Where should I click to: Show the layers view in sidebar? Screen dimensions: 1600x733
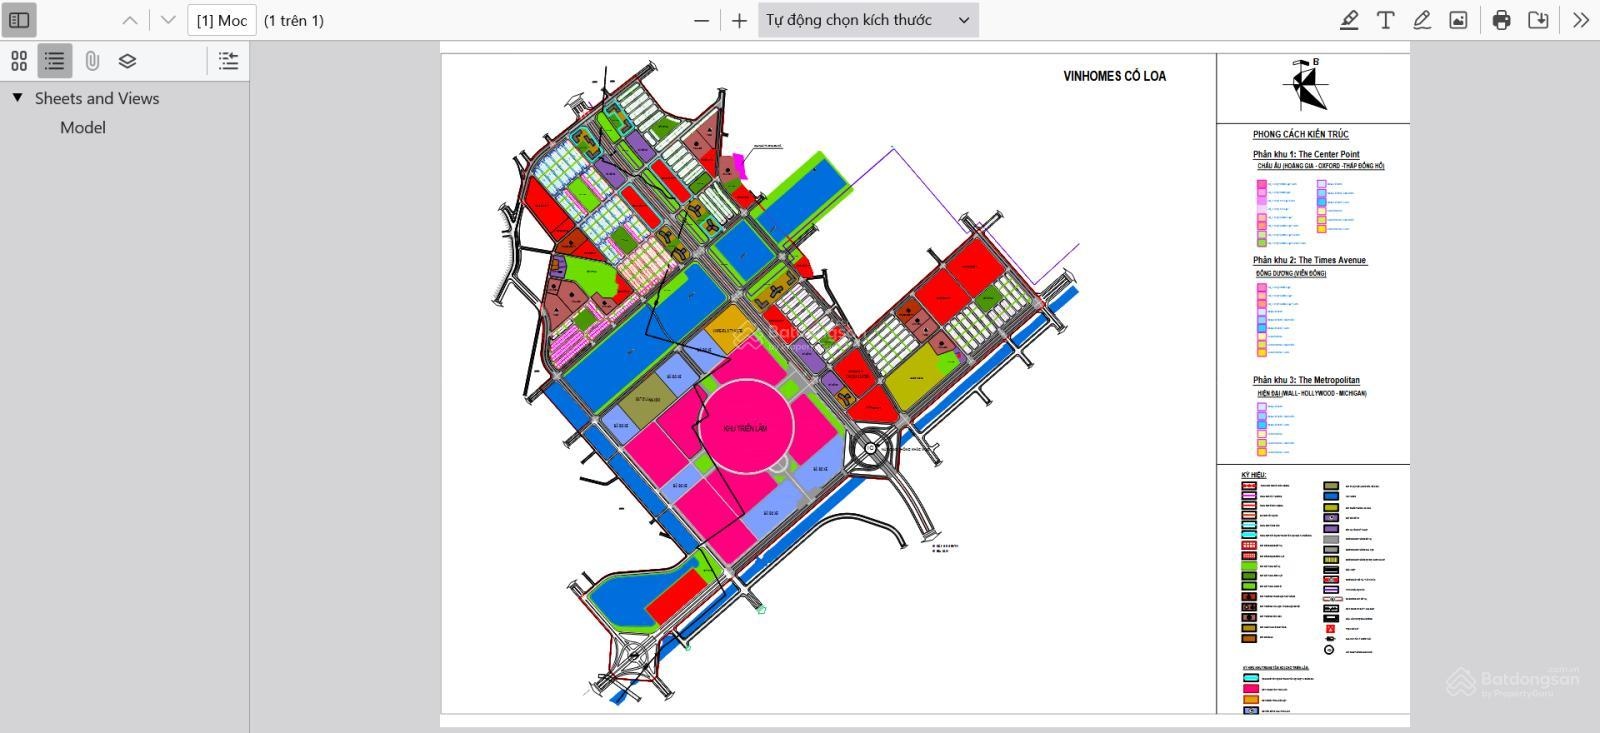click(127, 61)
